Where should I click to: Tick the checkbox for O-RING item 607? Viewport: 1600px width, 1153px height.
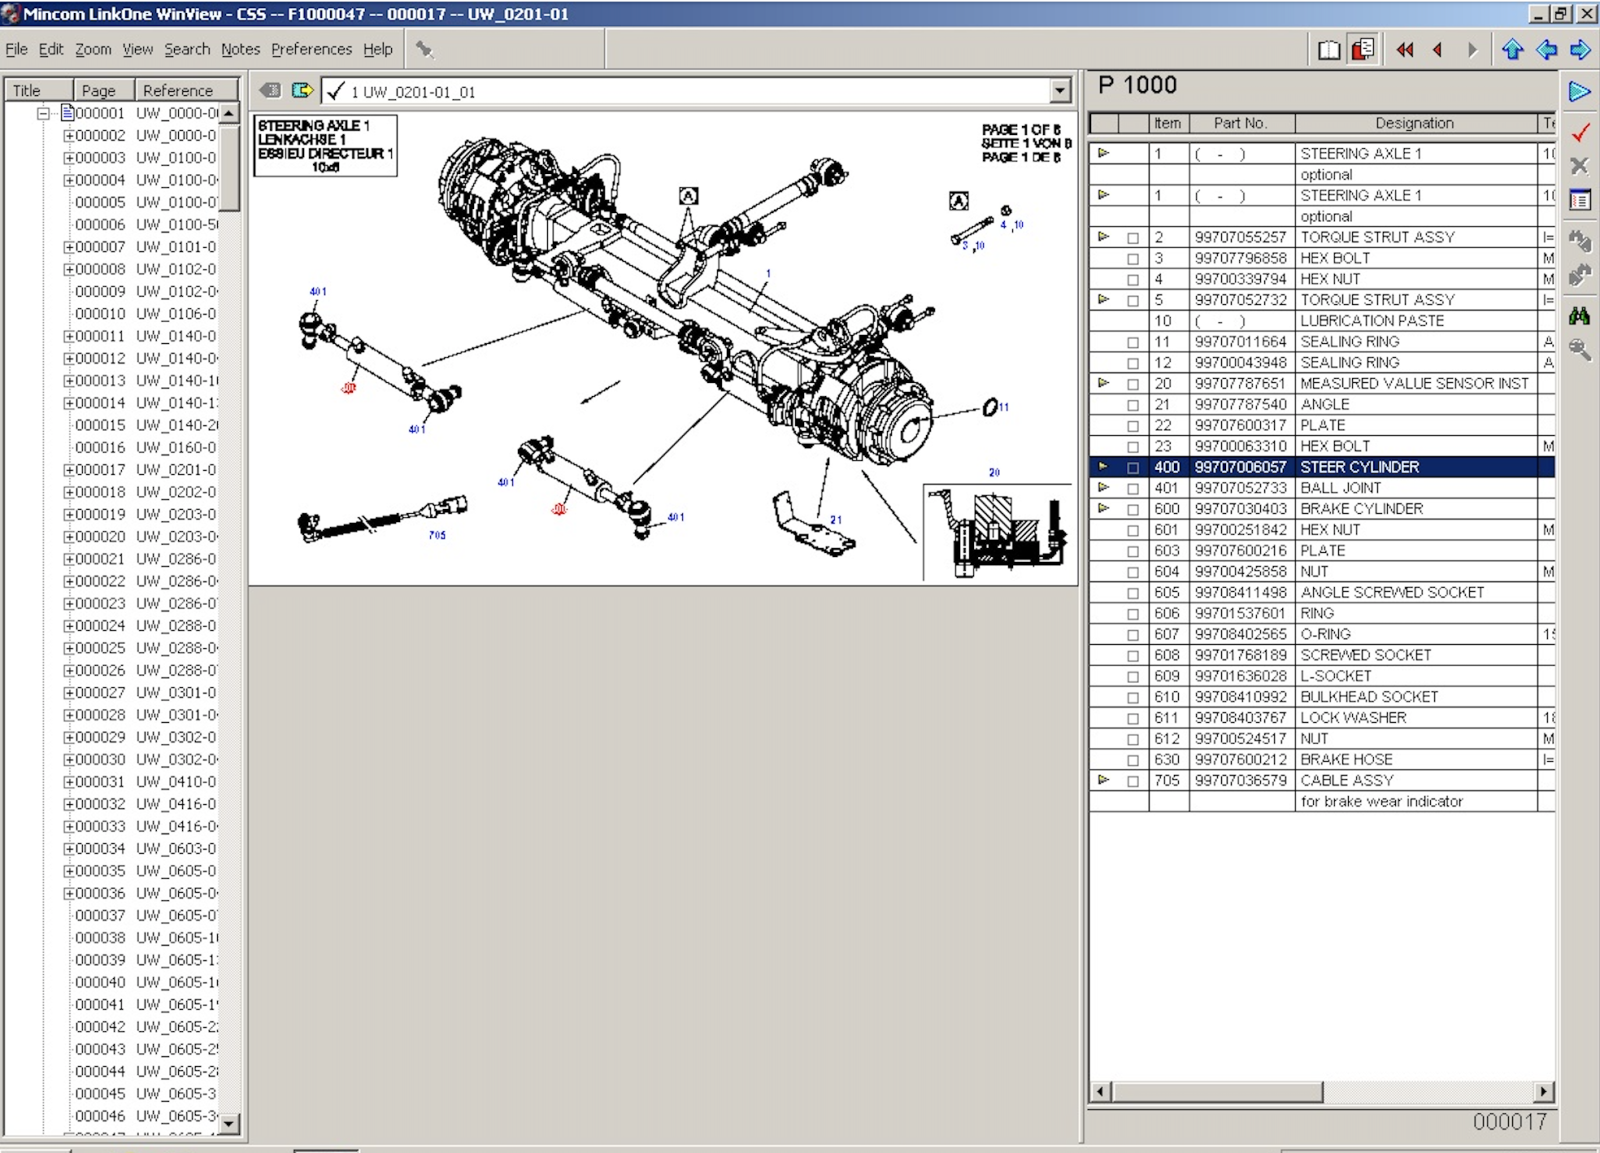1132,635
